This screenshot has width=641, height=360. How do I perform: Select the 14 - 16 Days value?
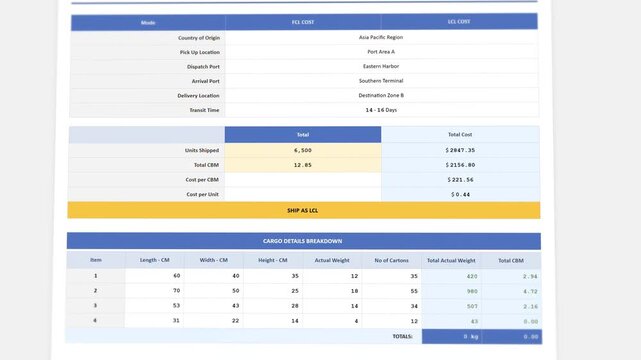coord(381,110)
